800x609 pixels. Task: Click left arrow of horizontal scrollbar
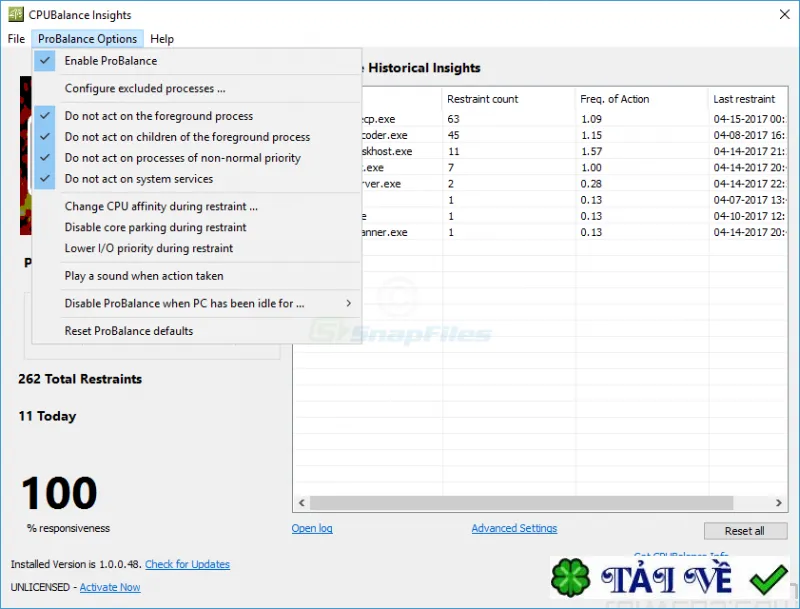[302, 503]
